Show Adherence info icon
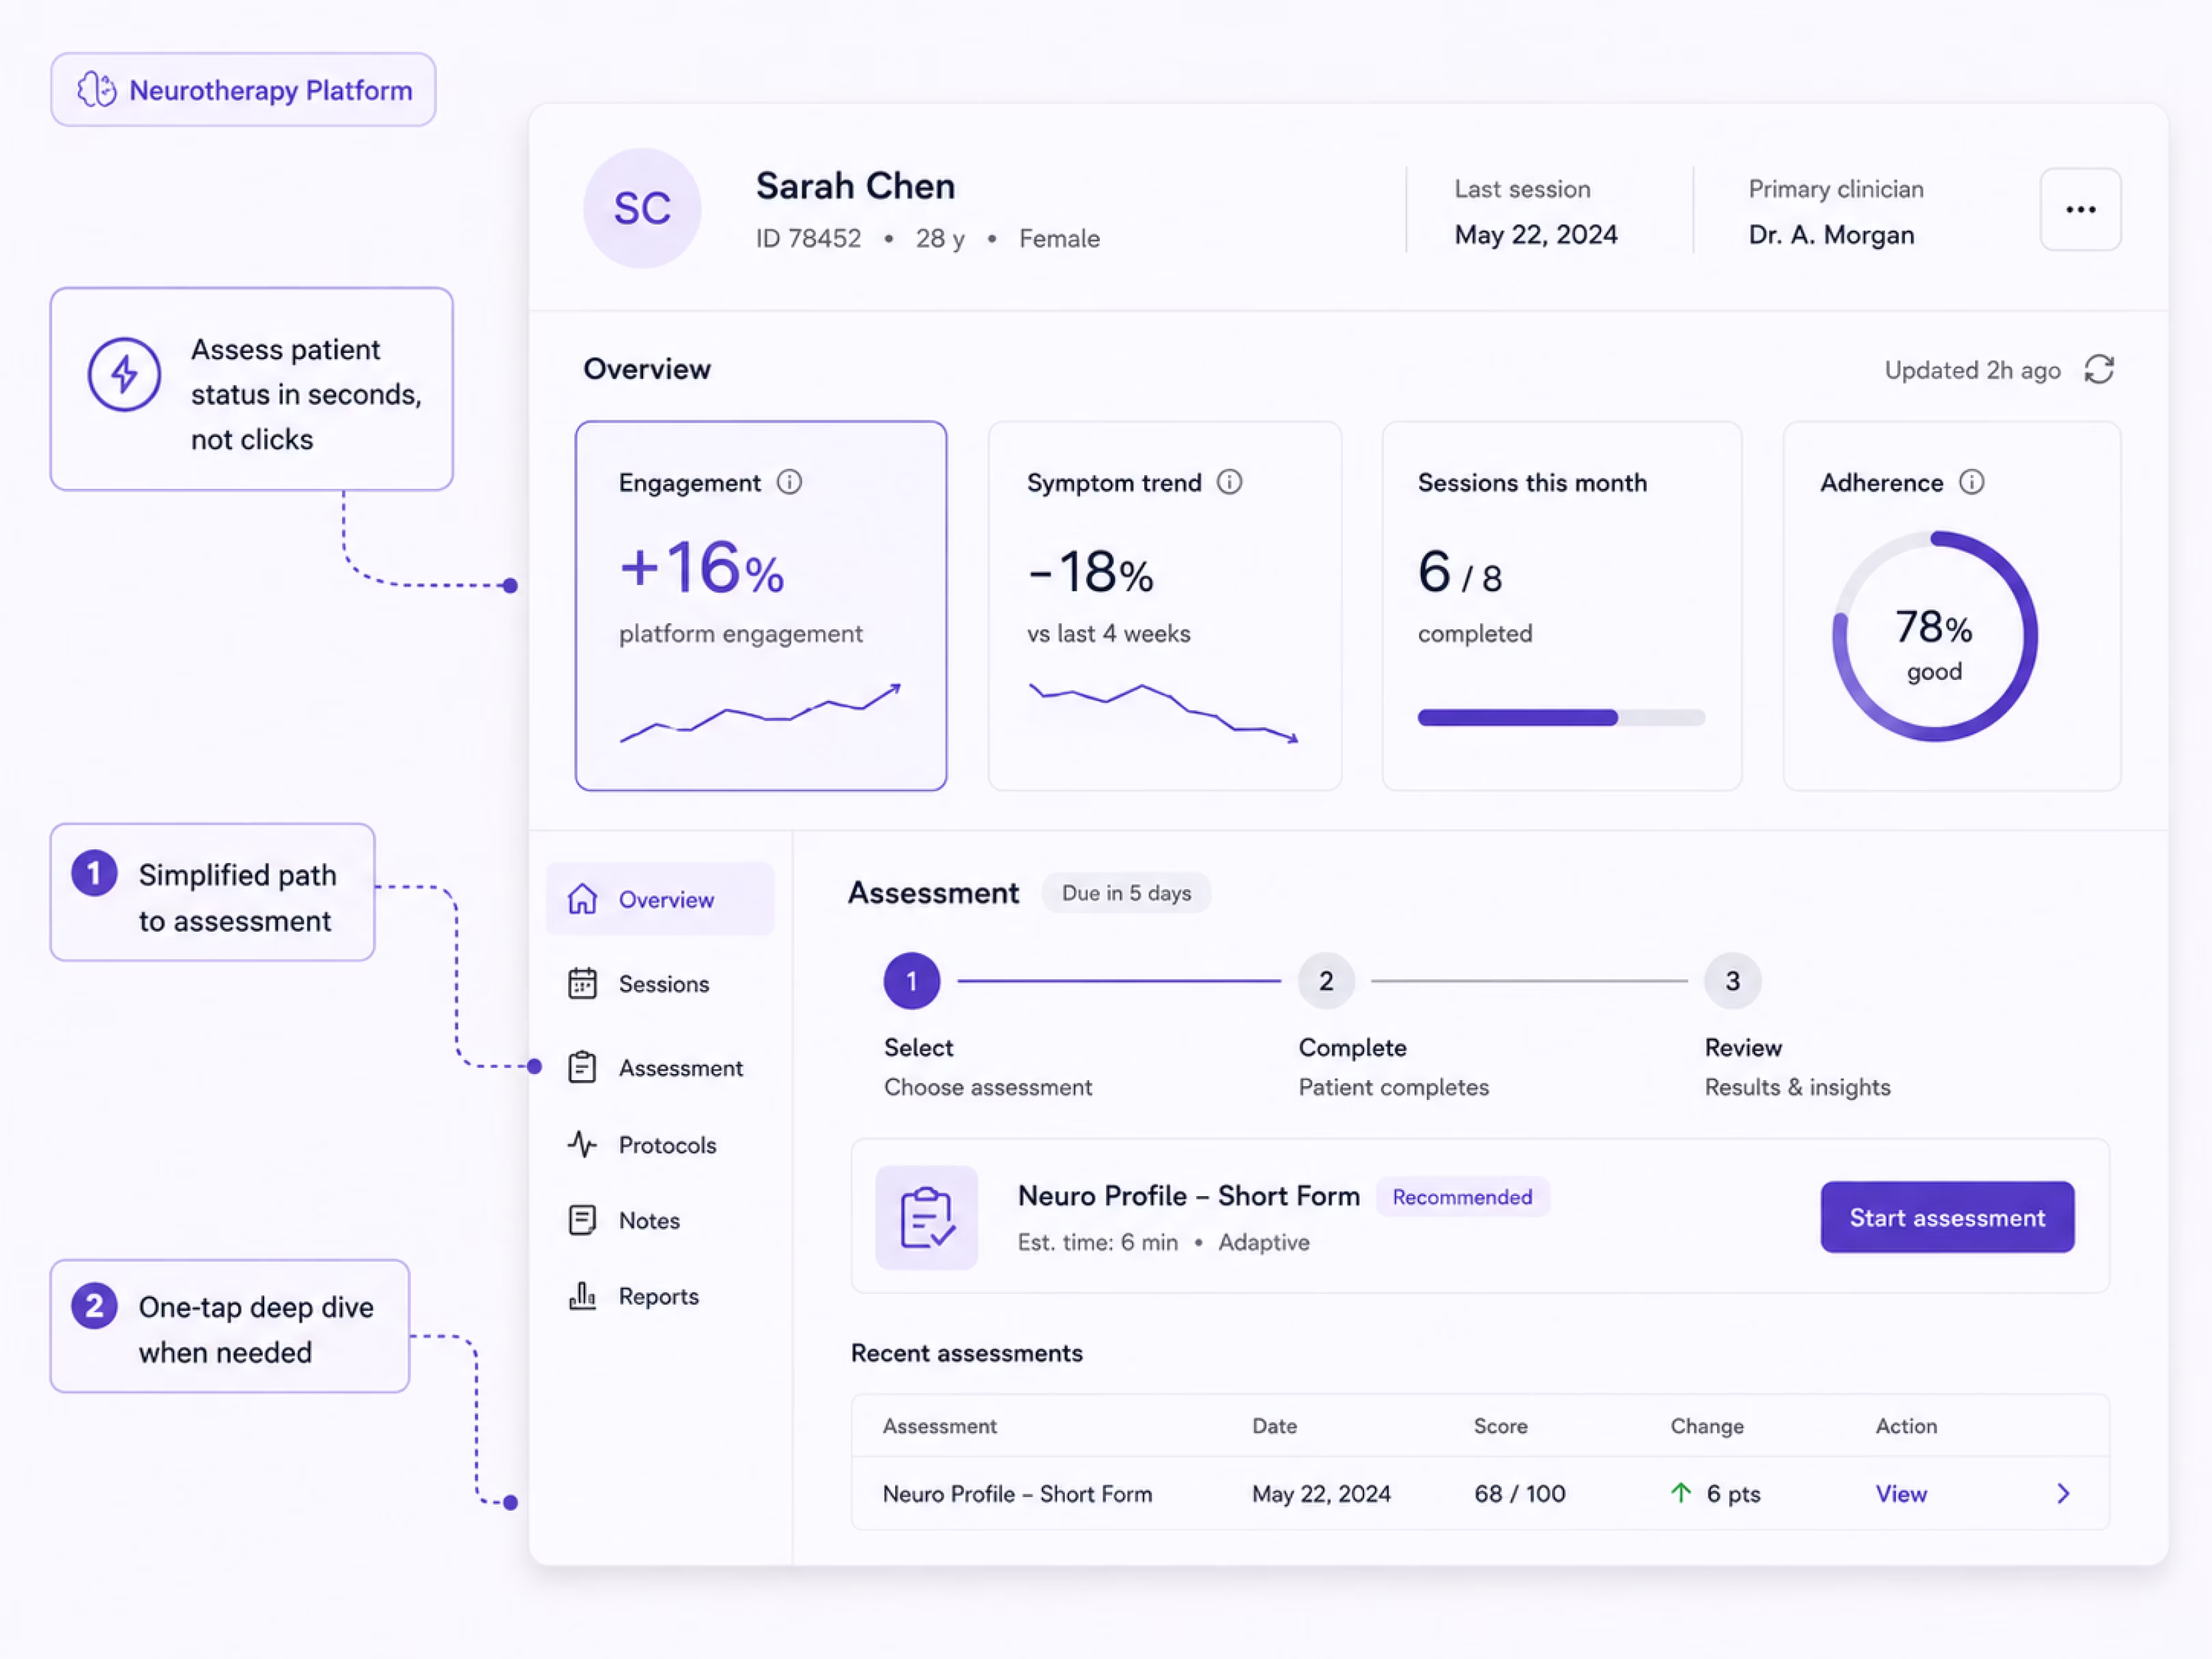This screenshot has width=2212, height=1659. click(x=1971, y=482)
